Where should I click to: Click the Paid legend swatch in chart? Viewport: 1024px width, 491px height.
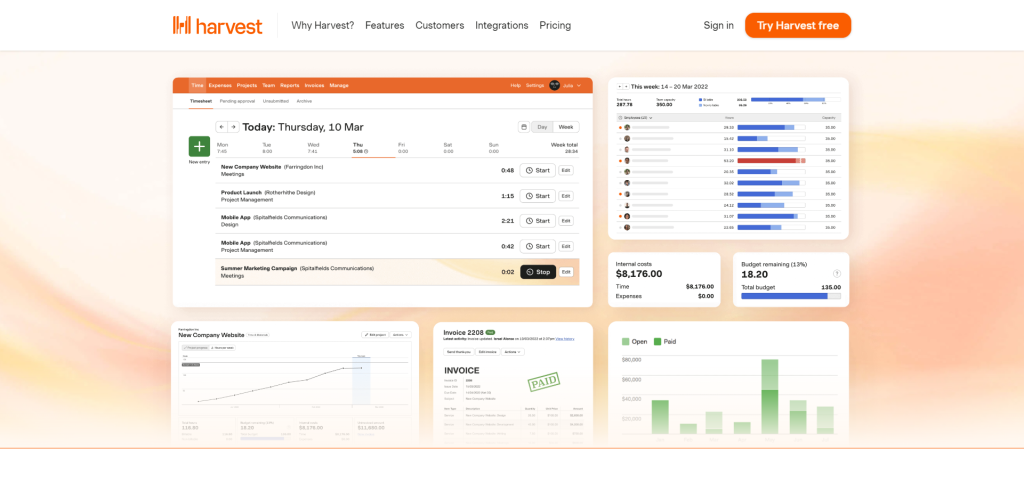658,341
